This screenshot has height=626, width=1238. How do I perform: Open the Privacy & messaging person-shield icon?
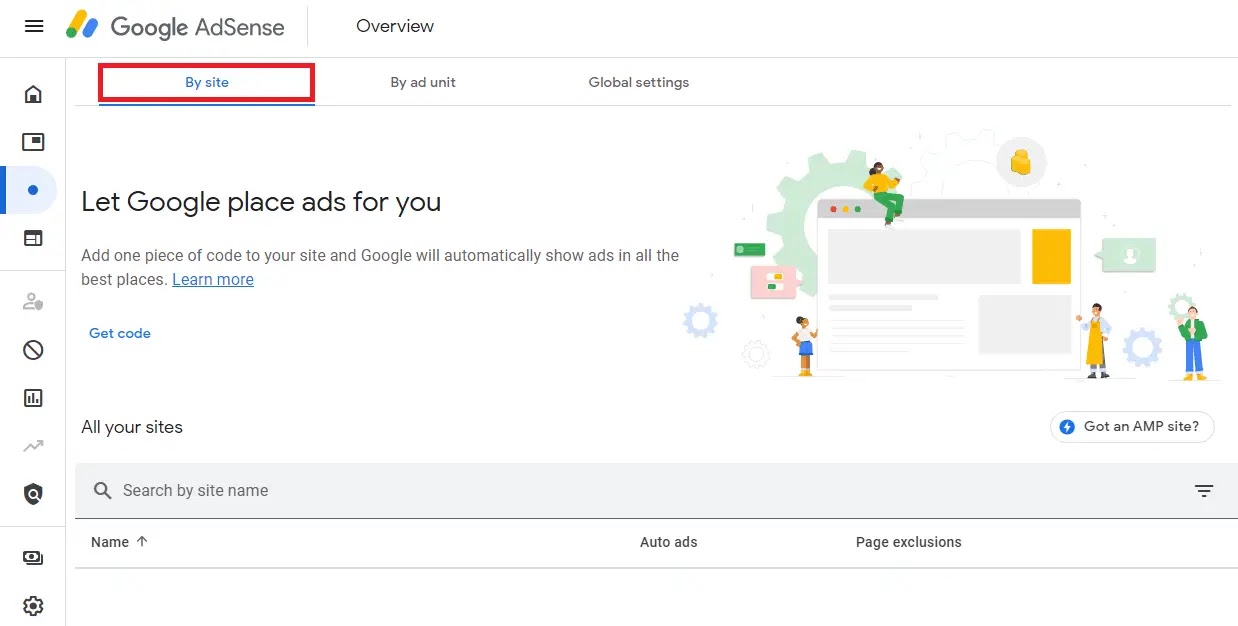[x=33, y=301]
